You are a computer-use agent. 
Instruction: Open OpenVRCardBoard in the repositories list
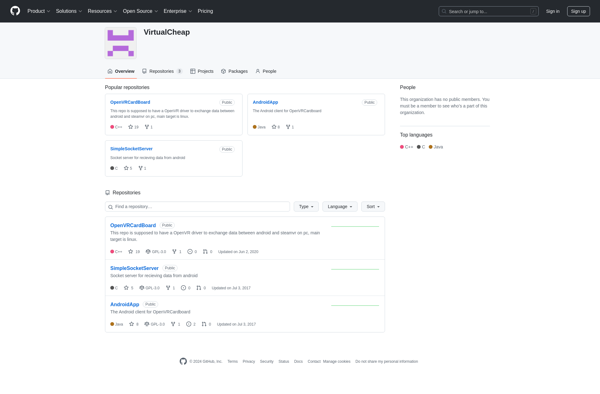[x=133, y=225]
